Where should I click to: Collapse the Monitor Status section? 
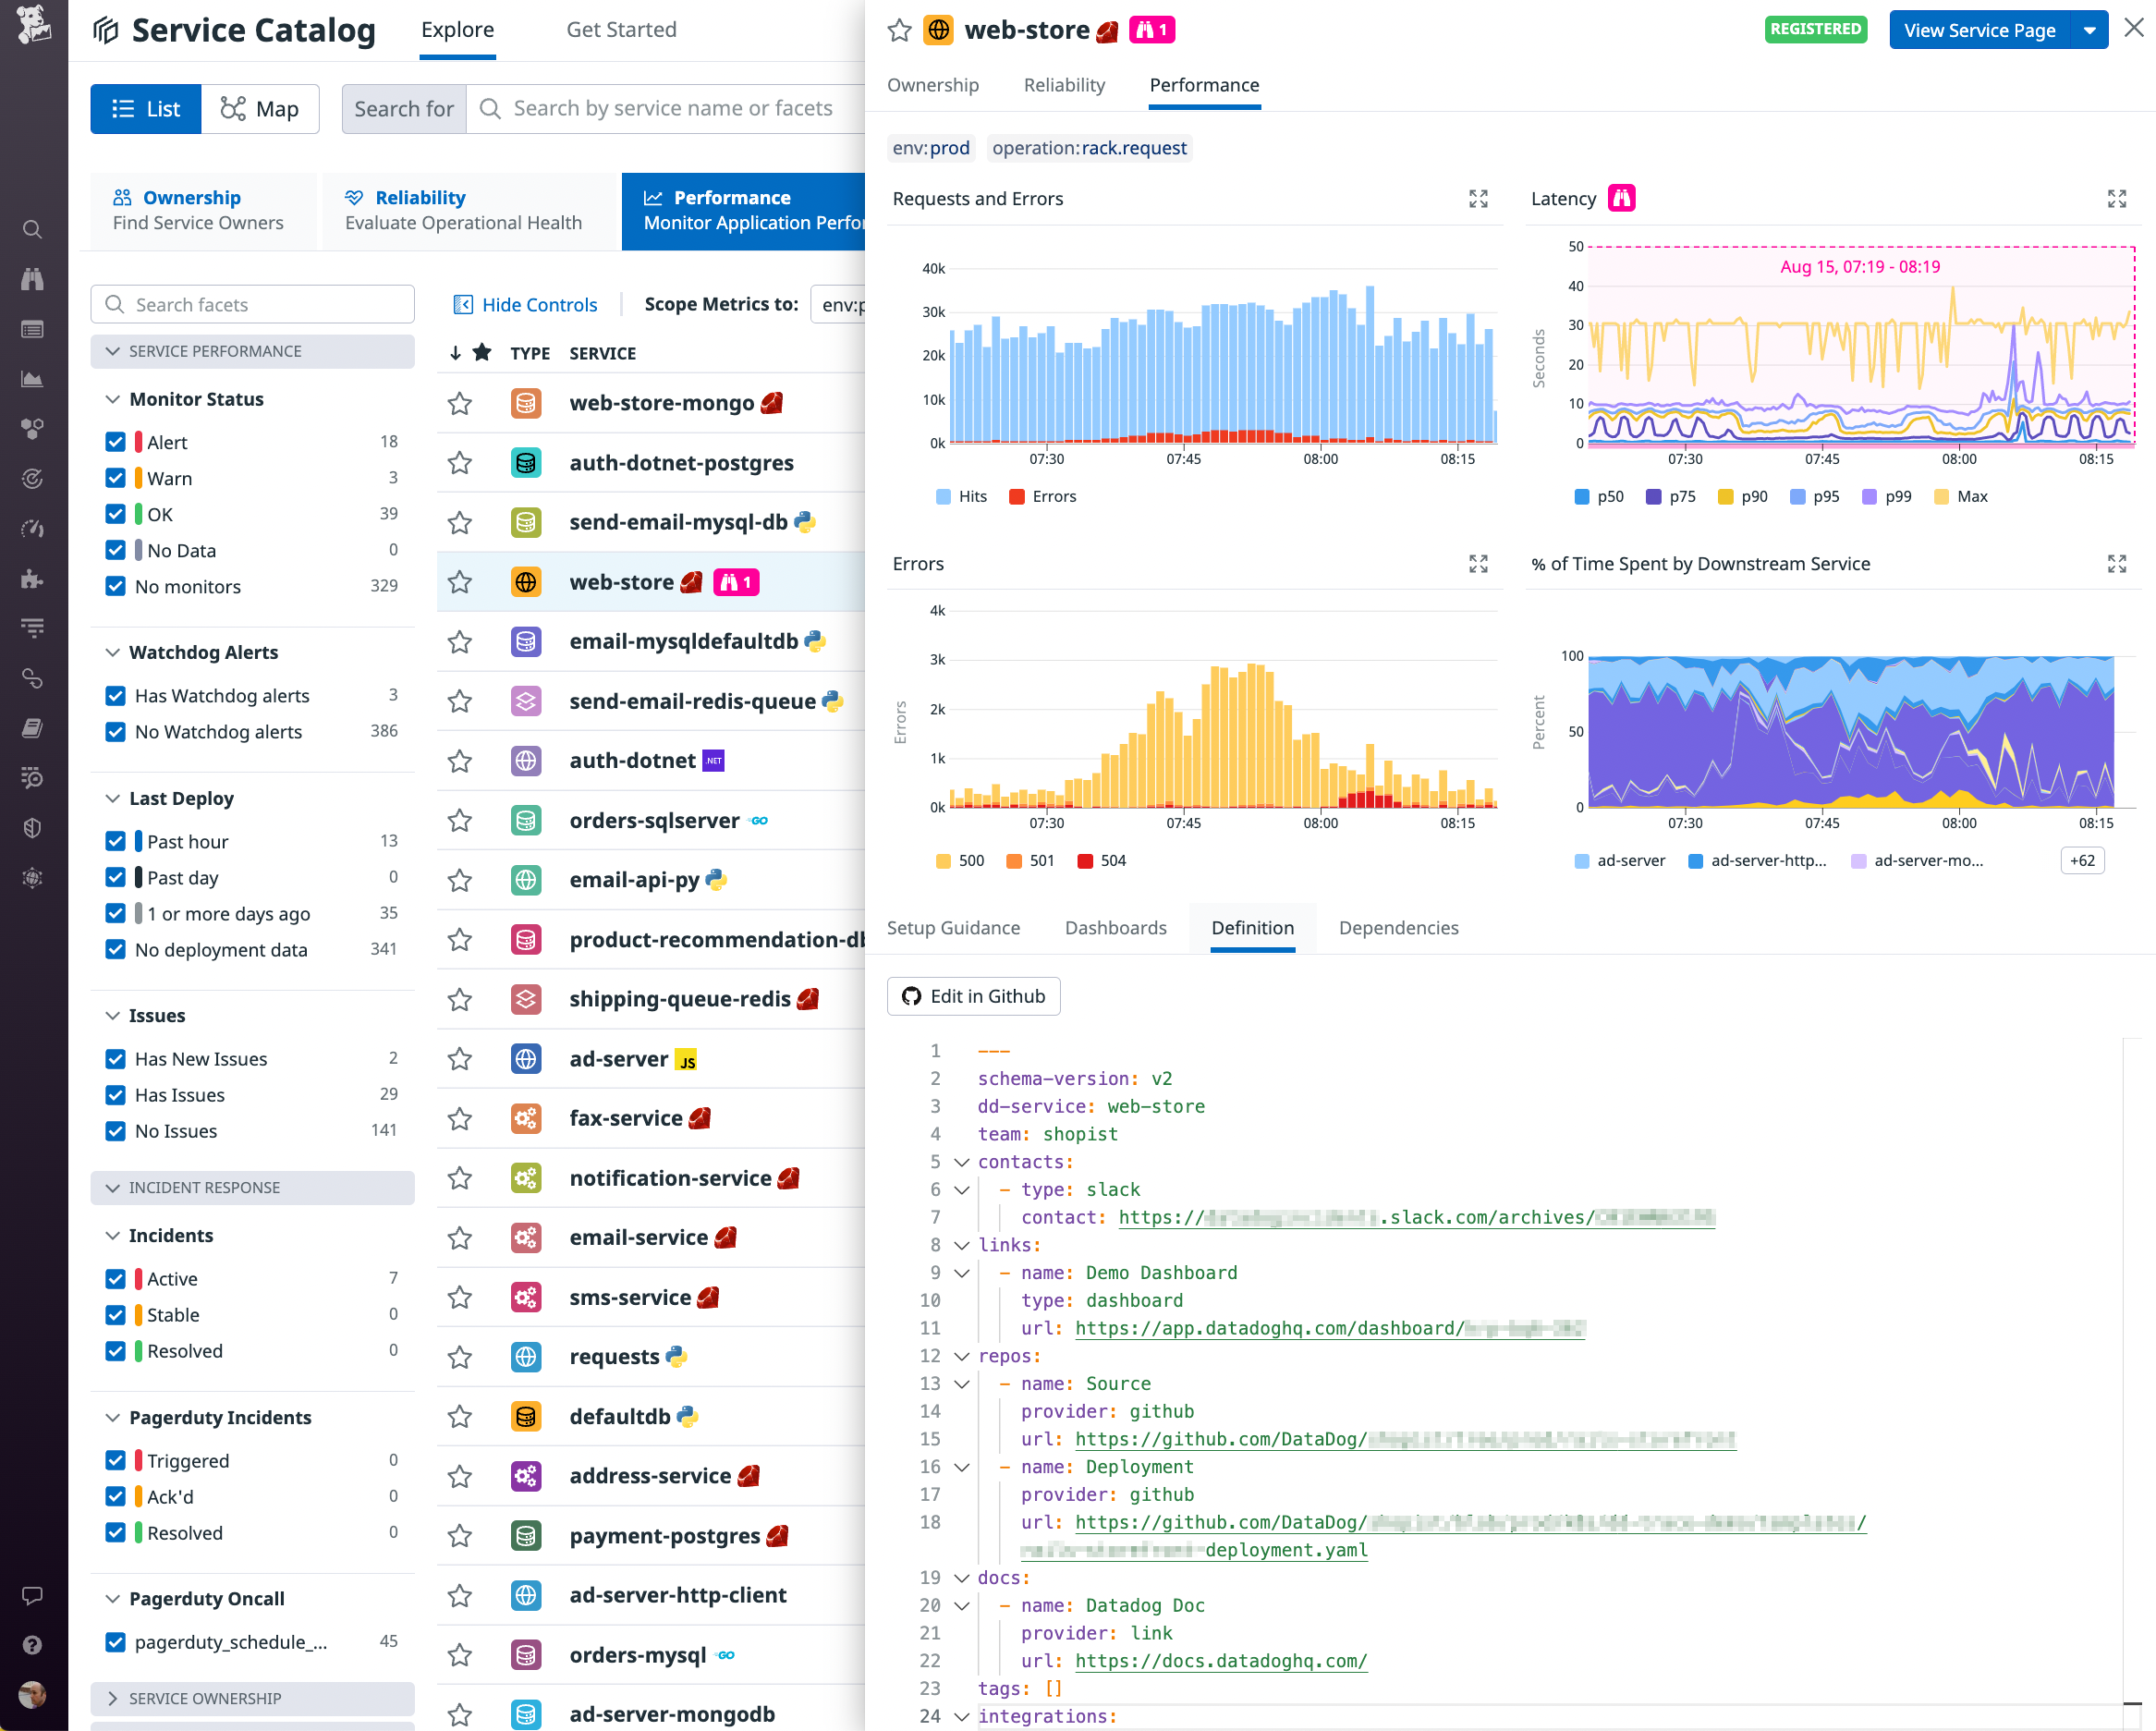[x=112, y=398]
